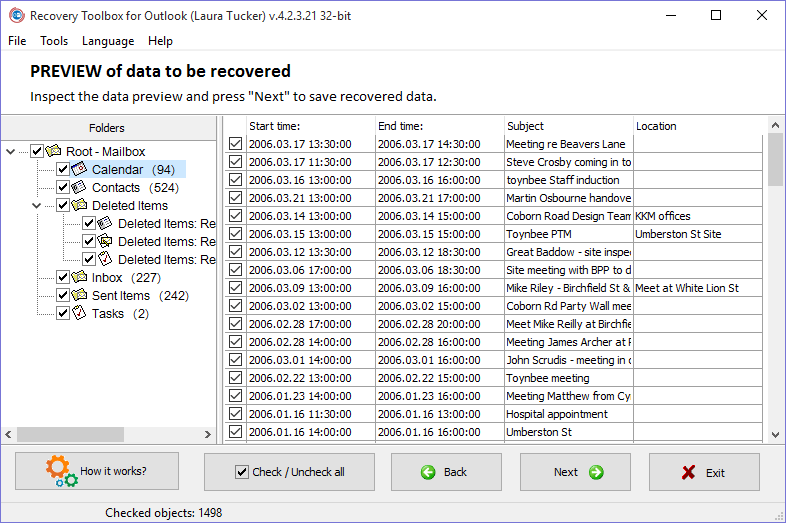Select the Contacts (524) folder label
Screen dimensions: 786x523
[x=135, y=188]
